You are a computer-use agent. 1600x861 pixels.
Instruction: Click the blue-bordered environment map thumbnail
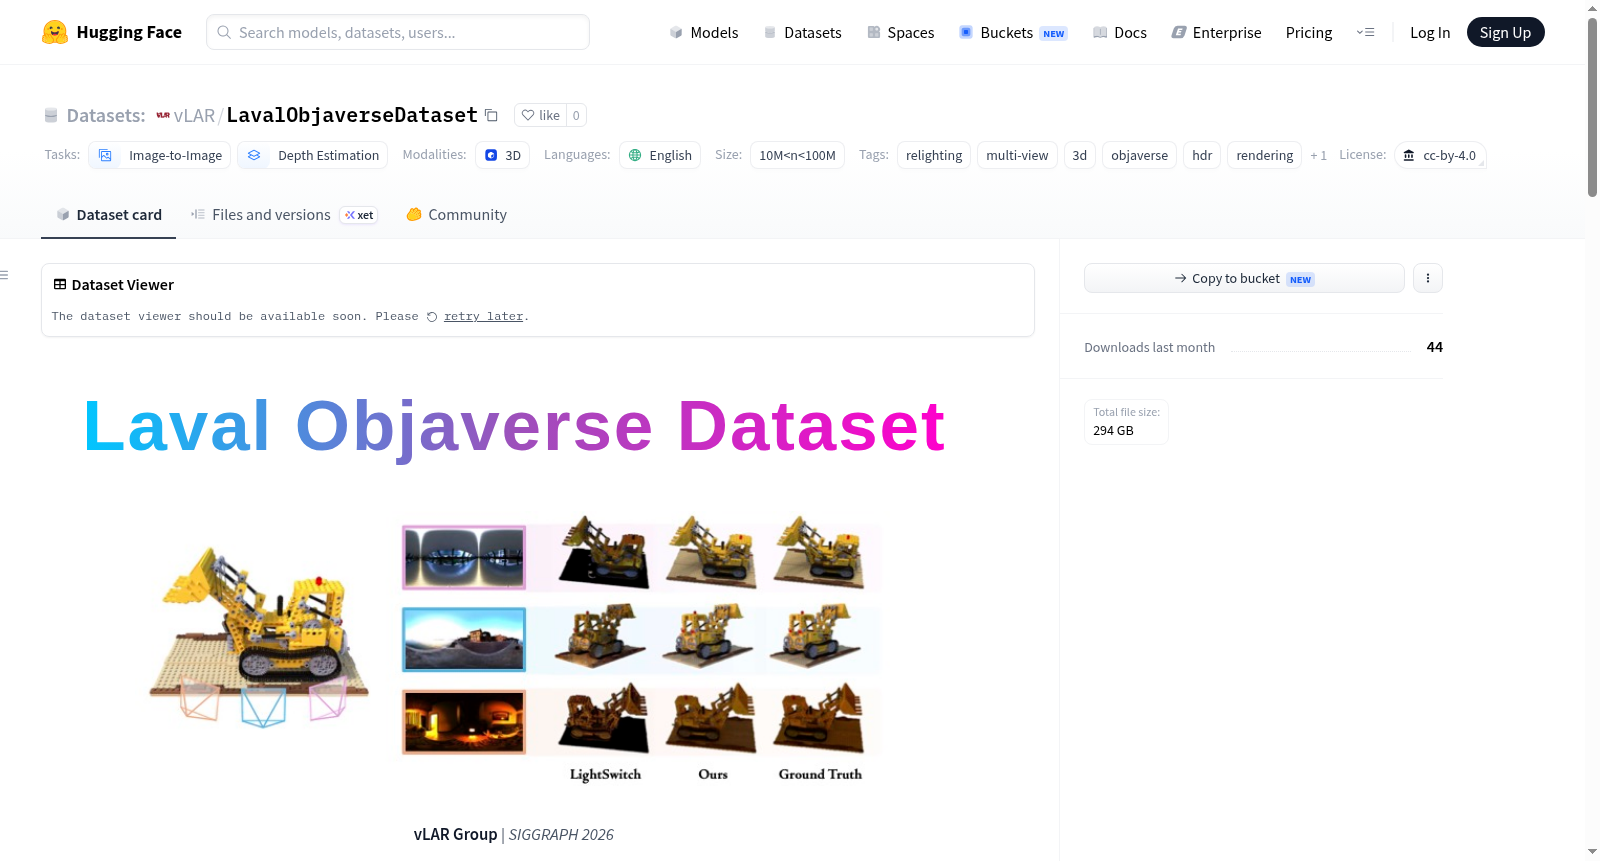(464, 639)
